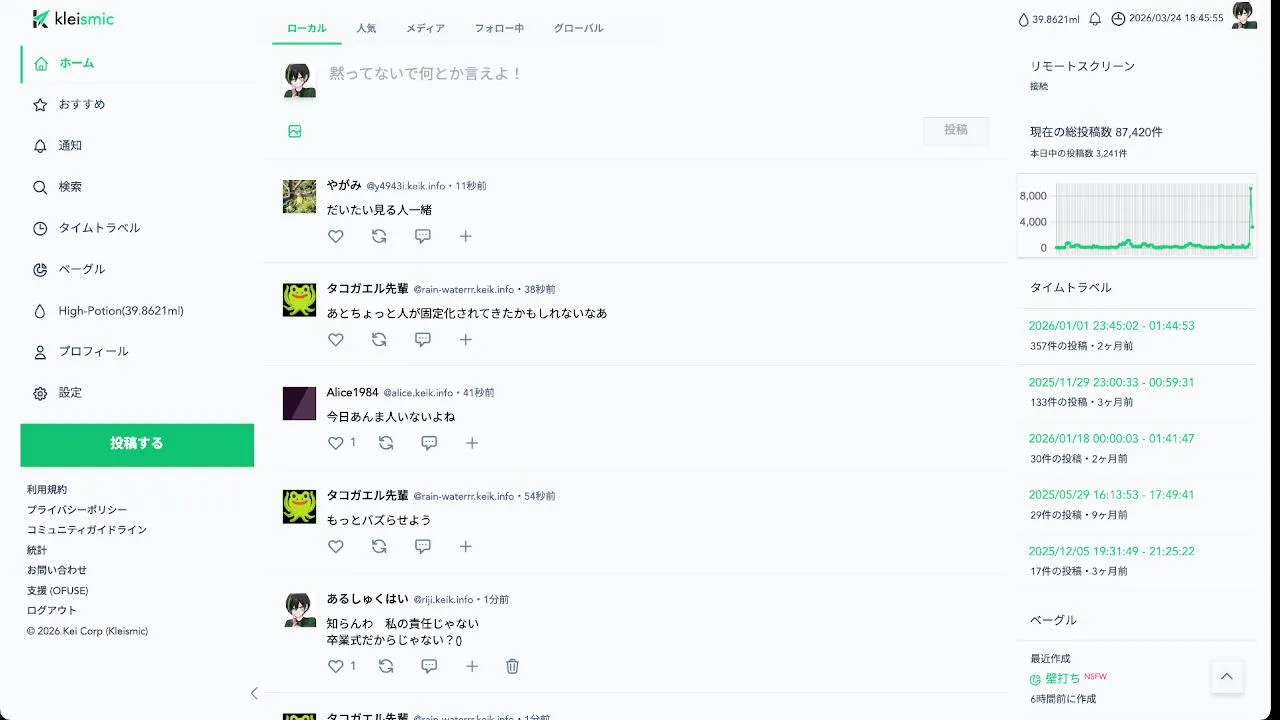1280x720 pixels.
Task: Attach an image using the composer's image icon
Action: click(x=295, y=131)
